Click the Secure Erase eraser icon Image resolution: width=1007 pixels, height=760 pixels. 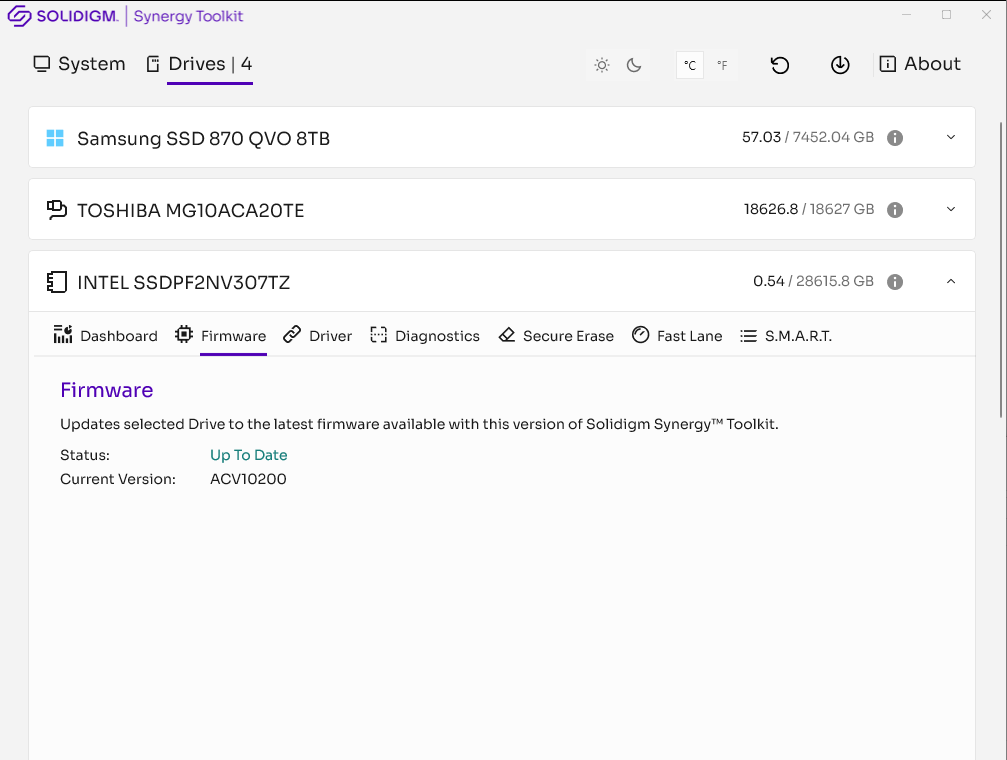(507, 335)
